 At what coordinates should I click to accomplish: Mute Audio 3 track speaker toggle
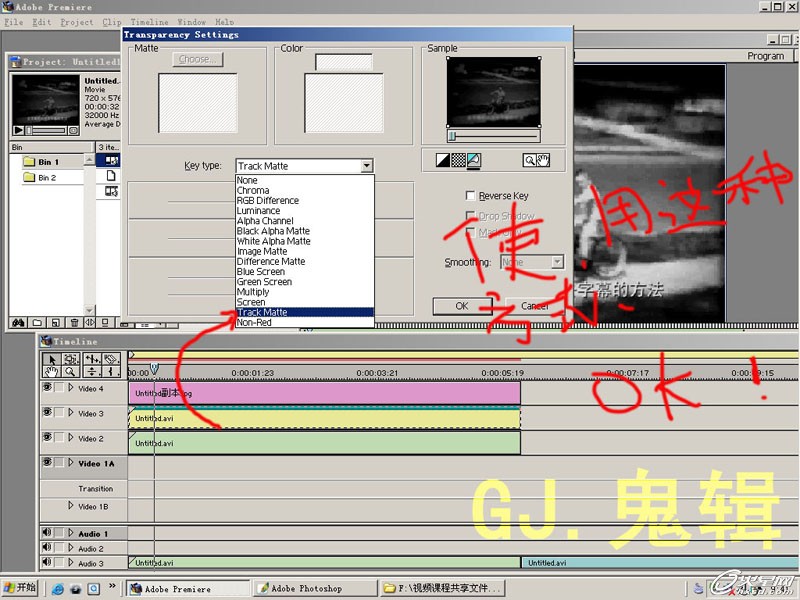[47, 562]
